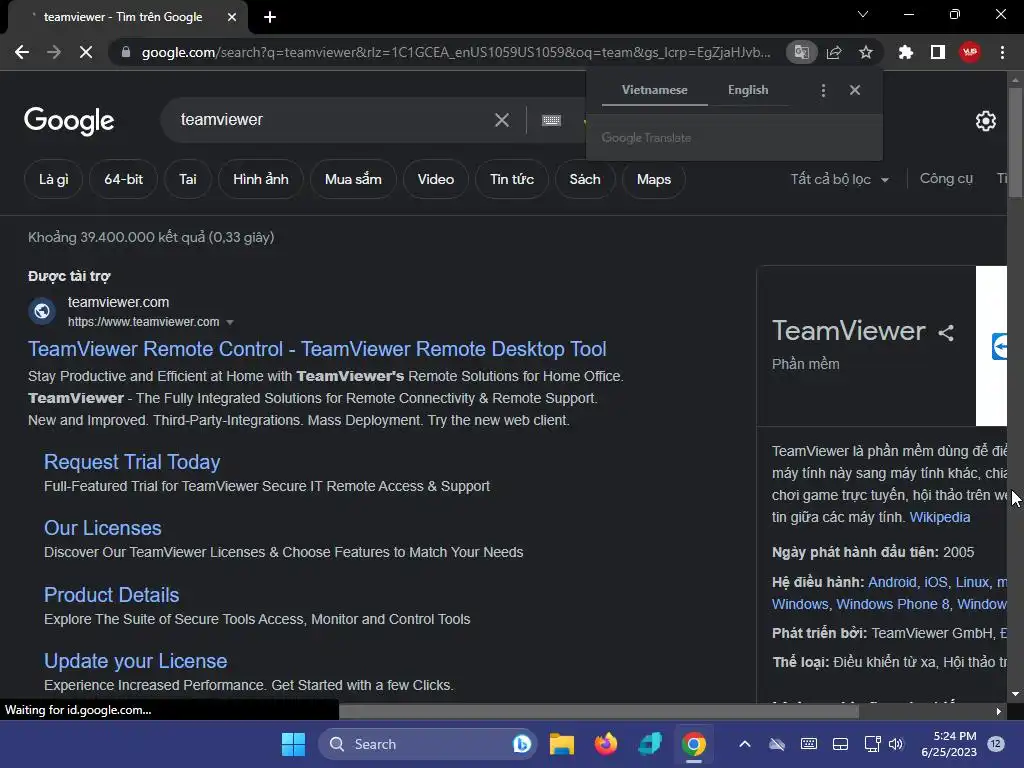This screenshot has width=1024, height=768.
Task: Open the 'Our Licenses' sitelink
Action: click(103, 528)
